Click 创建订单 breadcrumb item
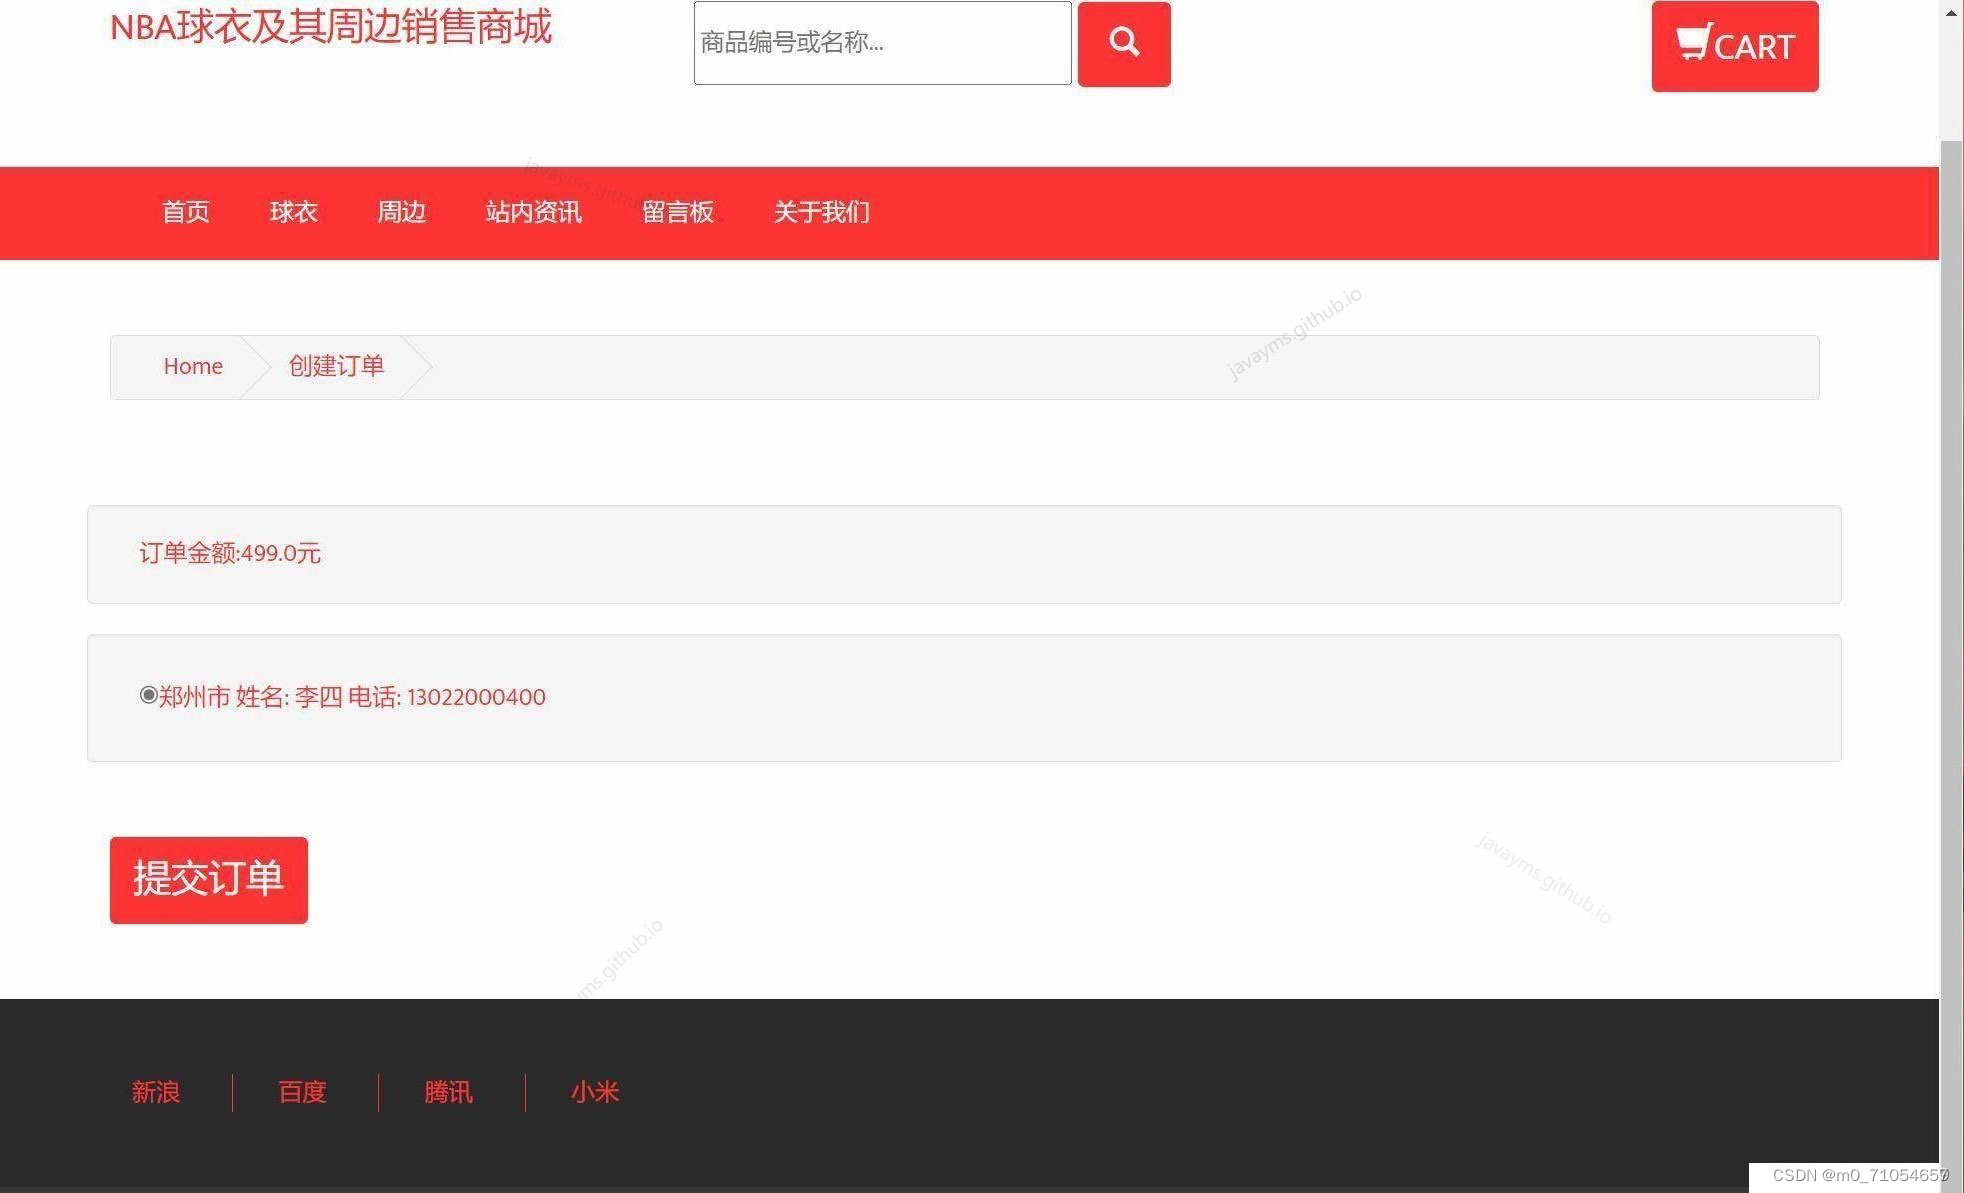Image resolution: width=1964 pixels, height=1193 pixels. (x=336, y=366)
